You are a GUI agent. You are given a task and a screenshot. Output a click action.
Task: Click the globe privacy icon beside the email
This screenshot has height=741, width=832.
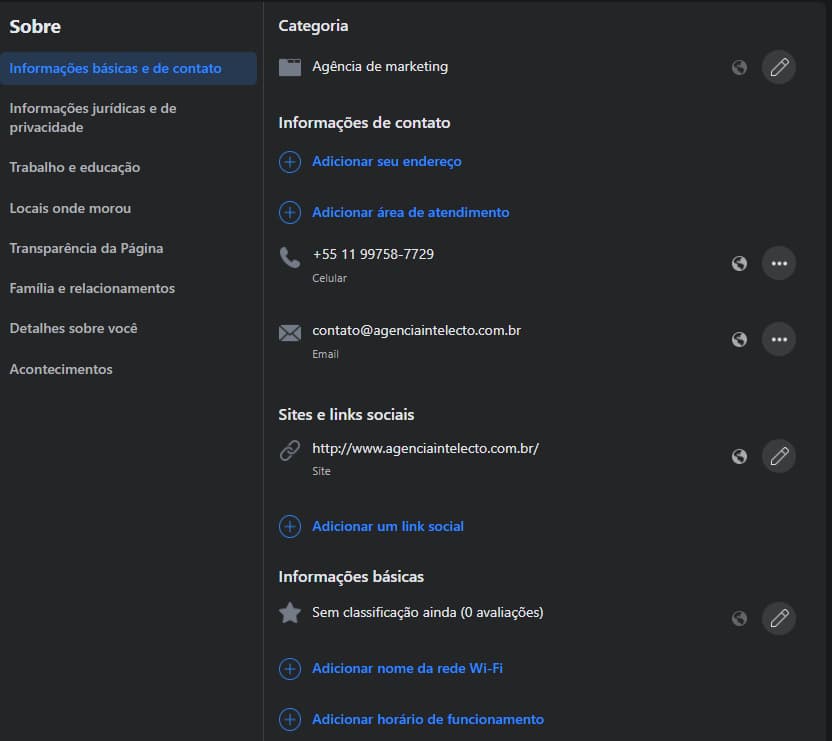(x=739, y=339)
